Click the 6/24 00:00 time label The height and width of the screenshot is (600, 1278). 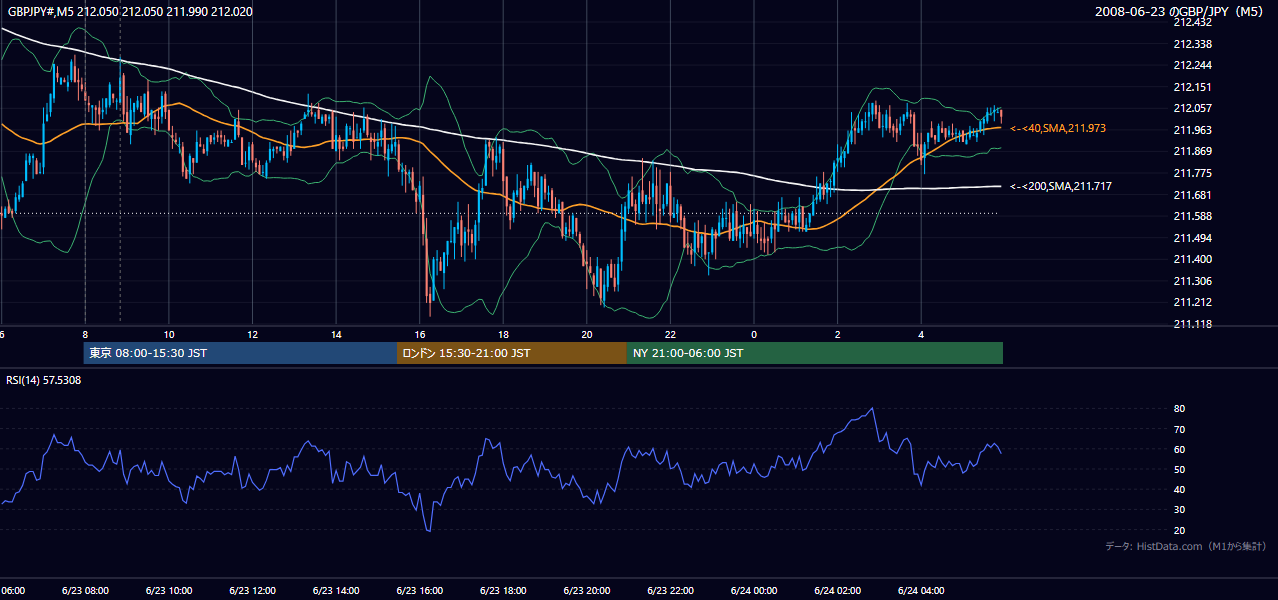(754, 590)
